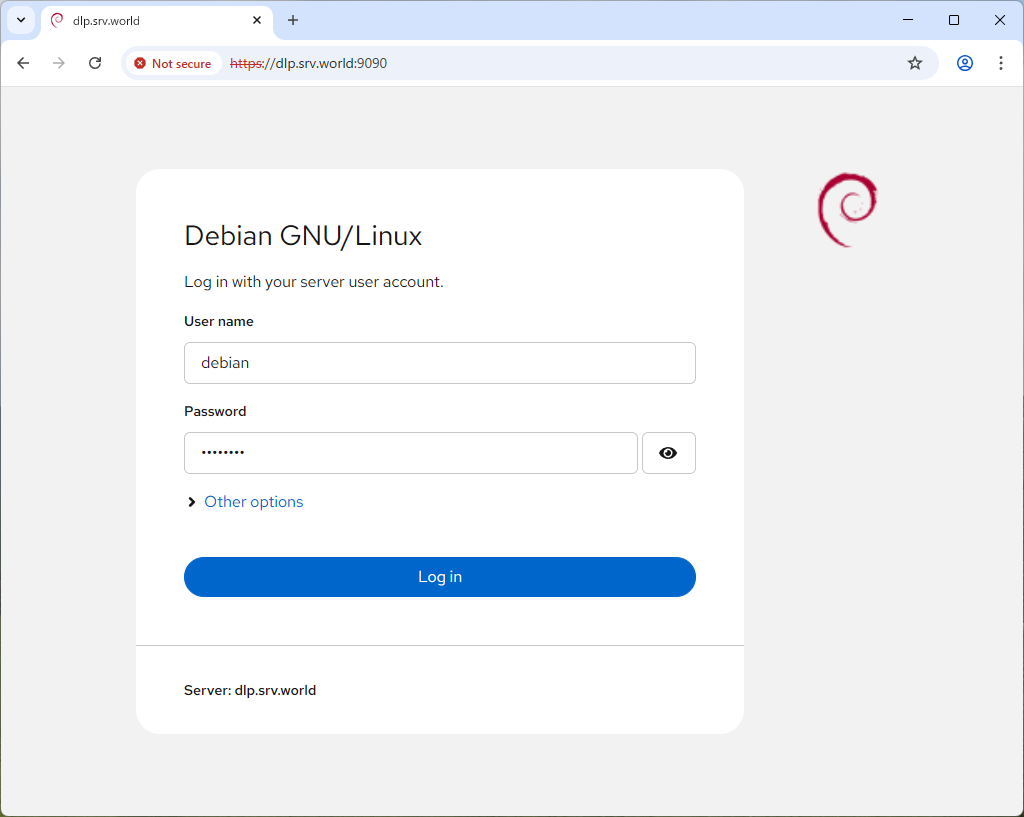Reload the page
The image size is (1024, 817).
pos(95,63)
